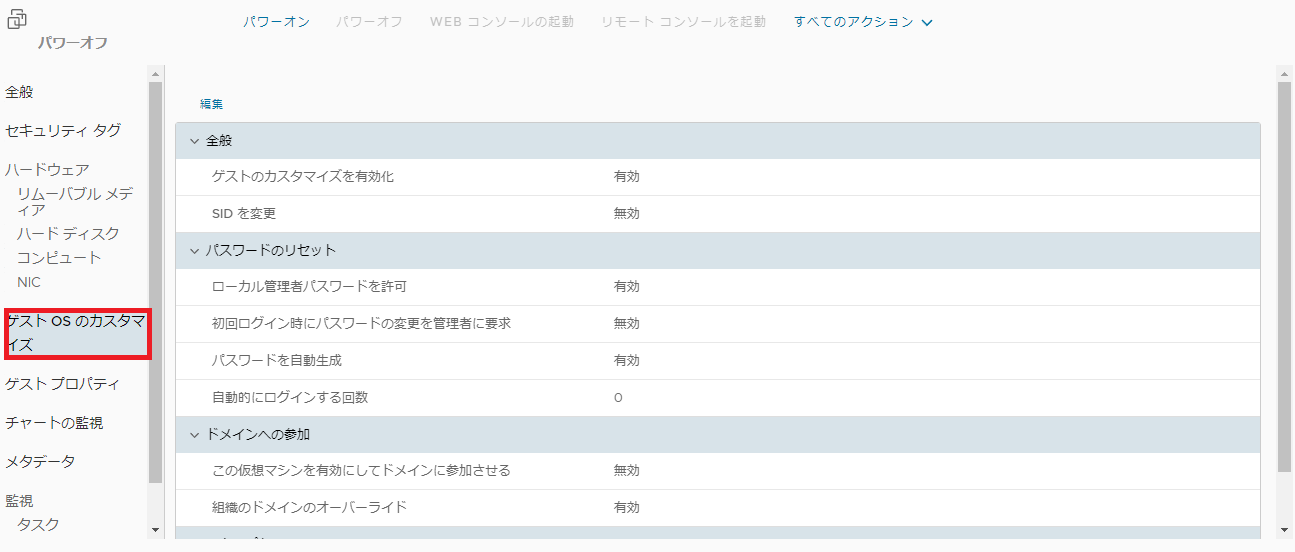Select セキュリティ タグ in sidebar
This screenshot has height=552, width=1295.
click(x=63, y=130)
